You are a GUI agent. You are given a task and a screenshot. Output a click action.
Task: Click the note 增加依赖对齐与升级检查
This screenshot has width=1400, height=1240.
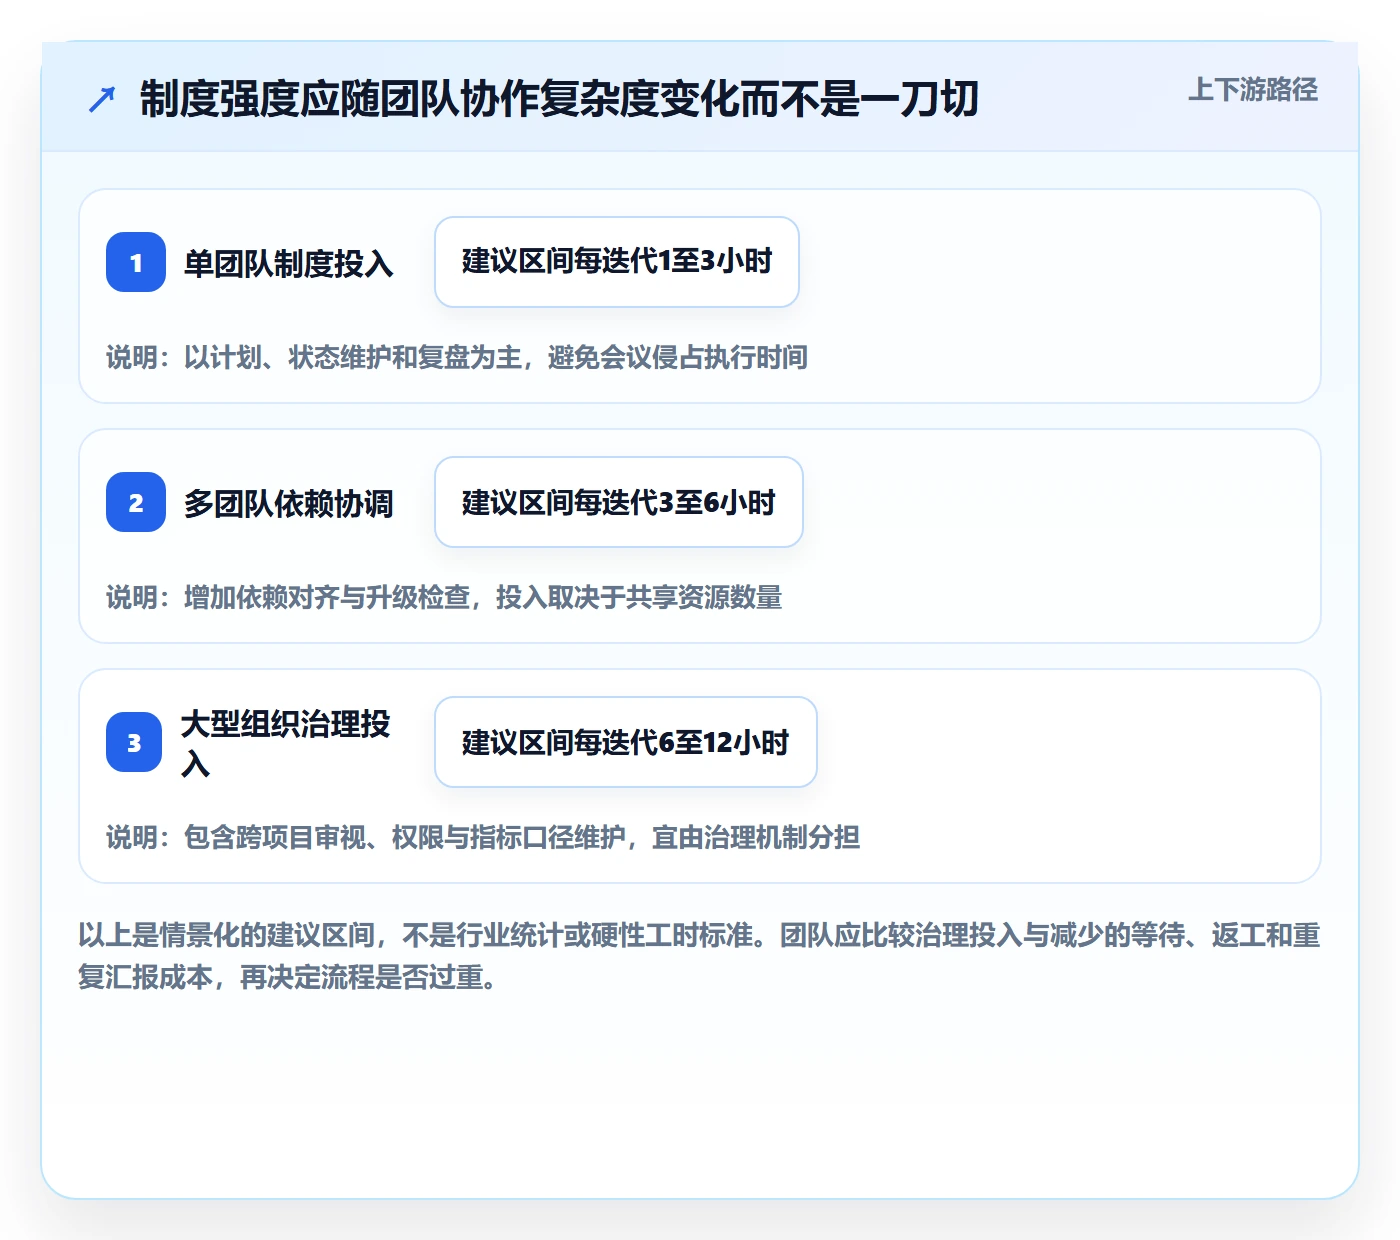coord(444,597)
